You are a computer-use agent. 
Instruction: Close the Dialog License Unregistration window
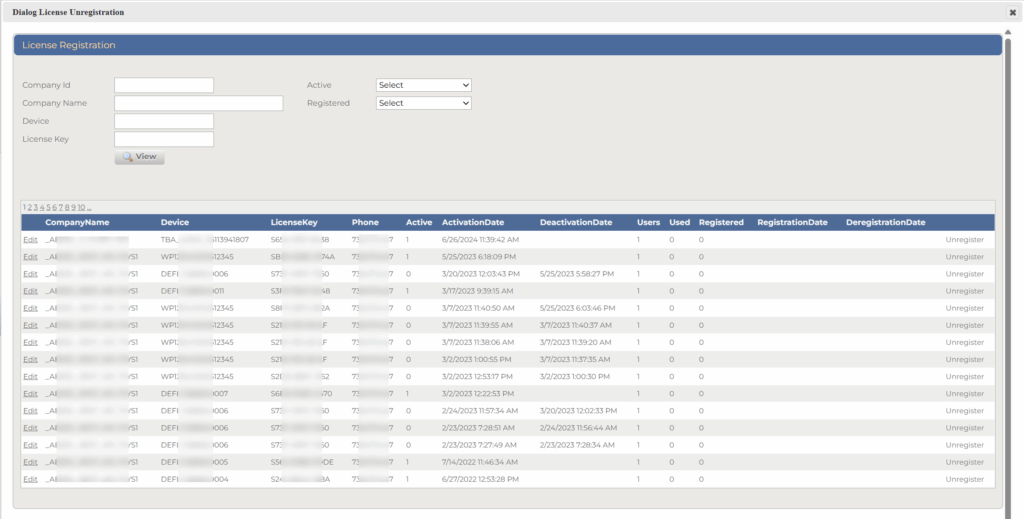[1012, 12]
